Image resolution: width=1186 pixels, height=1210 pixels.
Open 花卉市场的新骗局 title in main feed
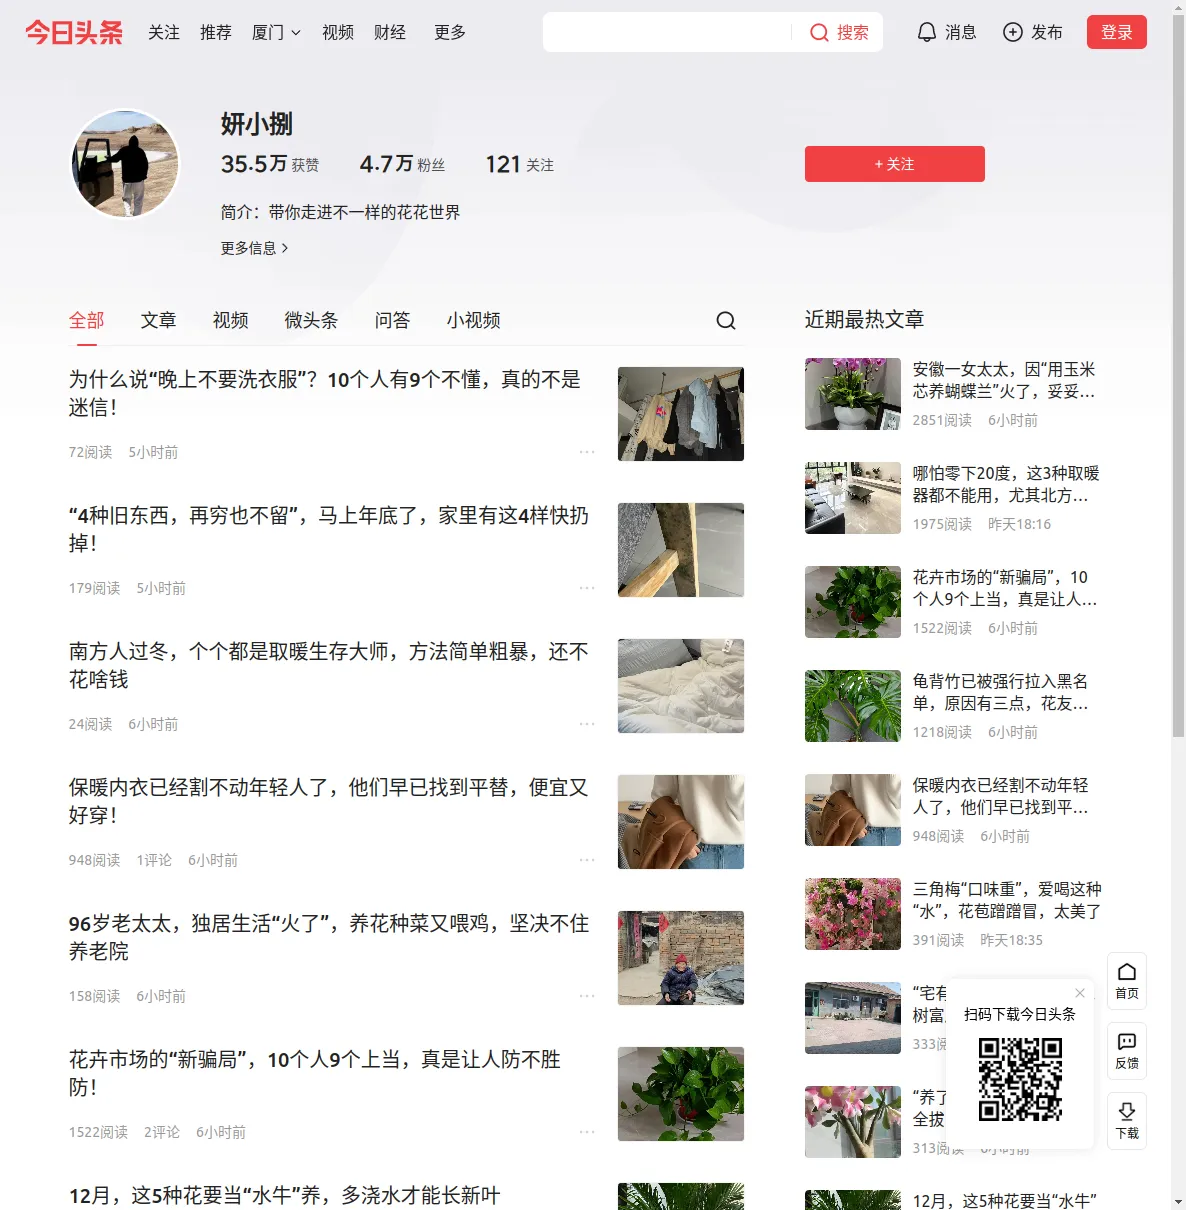[315, 1073]
